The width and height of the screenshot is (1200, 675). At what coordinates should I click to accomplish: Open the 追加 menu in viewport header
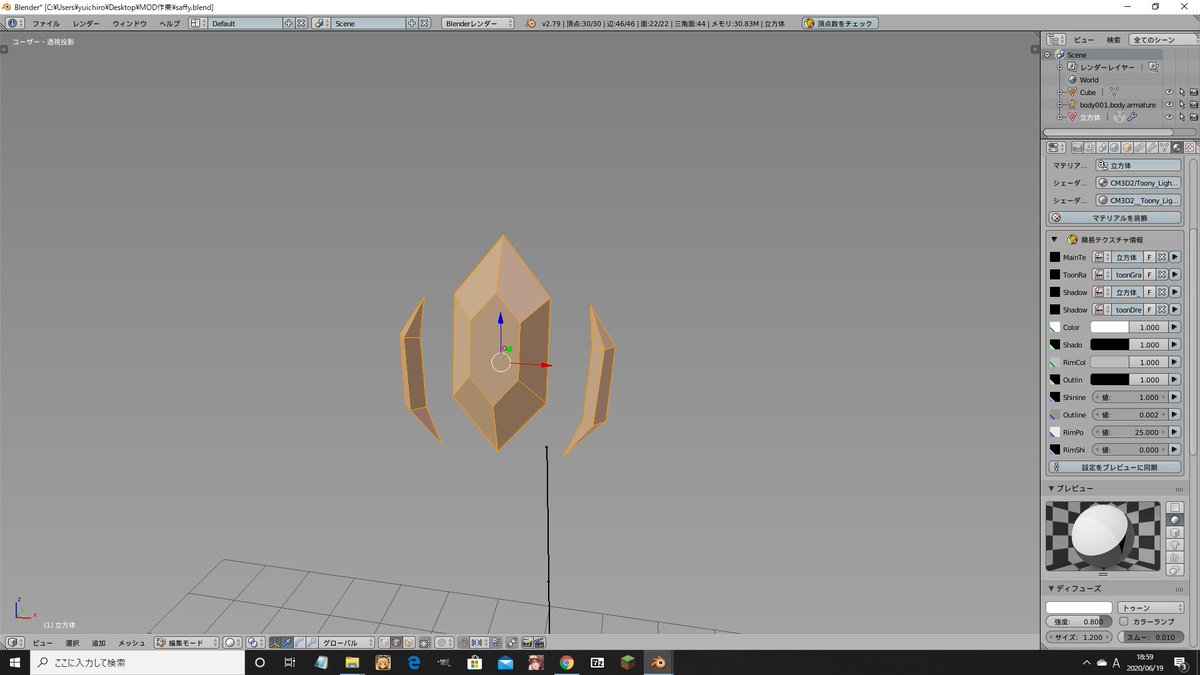99,642
